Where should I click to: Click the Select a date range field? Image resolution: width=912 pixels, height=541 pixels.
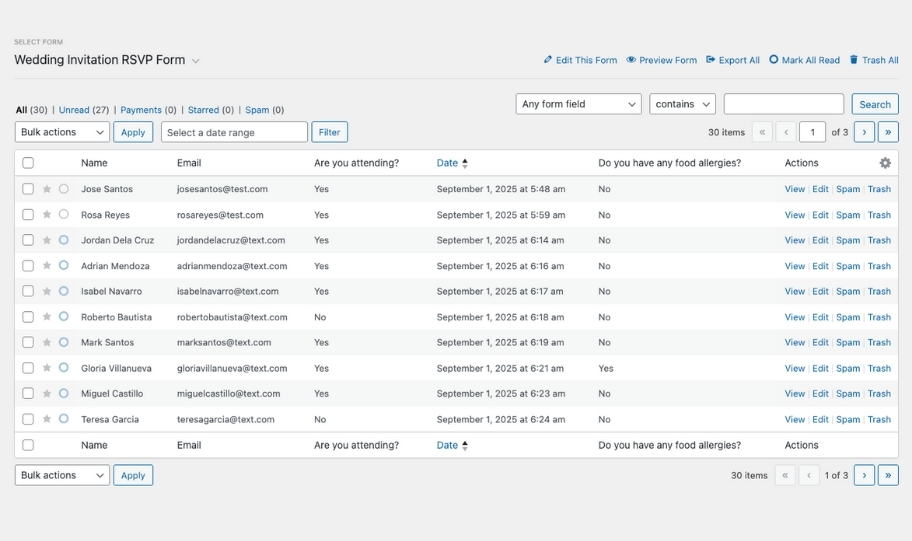234,132
